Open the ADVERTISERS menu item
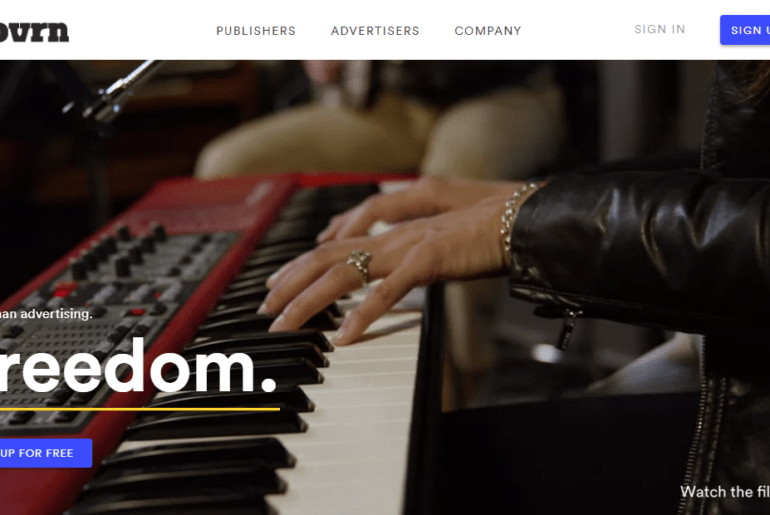Screen dimensions: 770x515 coord(375,31)
